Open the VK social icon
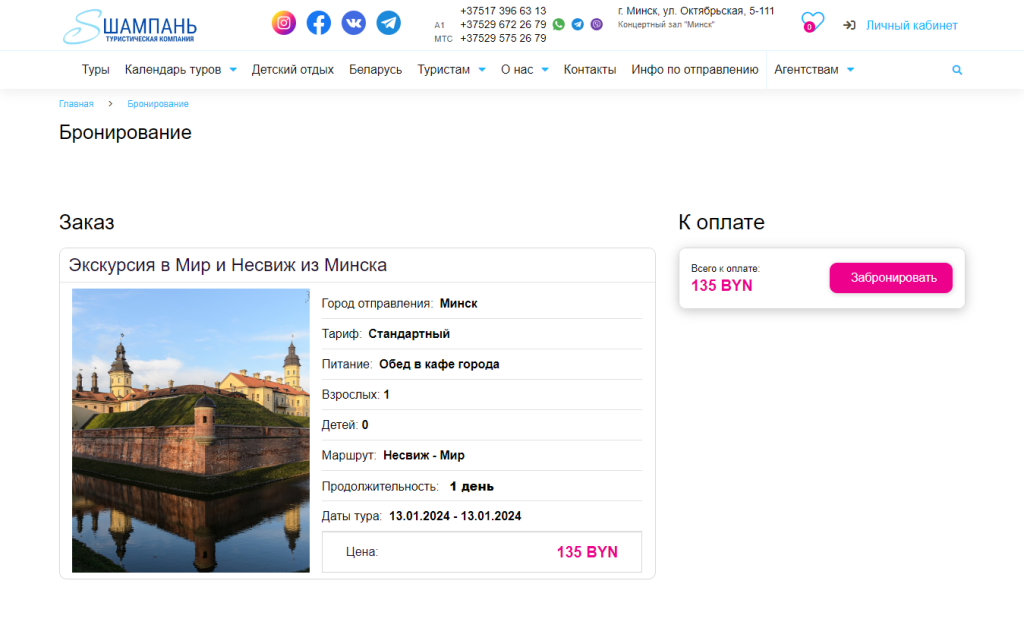 [353, 23]
